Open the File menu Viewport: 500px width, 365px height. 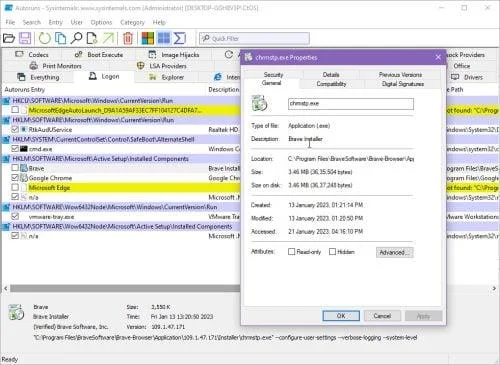coord(10,22)
